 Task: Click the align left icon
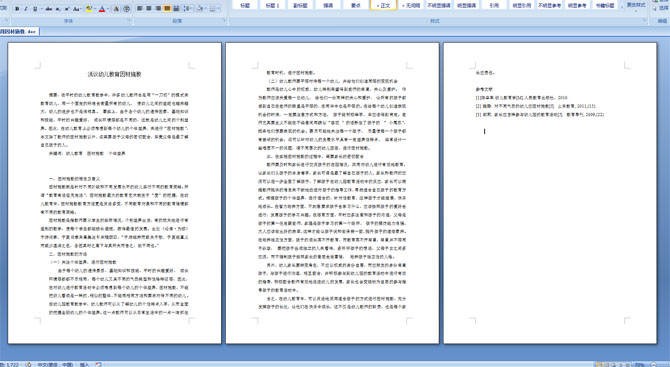(140, 9)
